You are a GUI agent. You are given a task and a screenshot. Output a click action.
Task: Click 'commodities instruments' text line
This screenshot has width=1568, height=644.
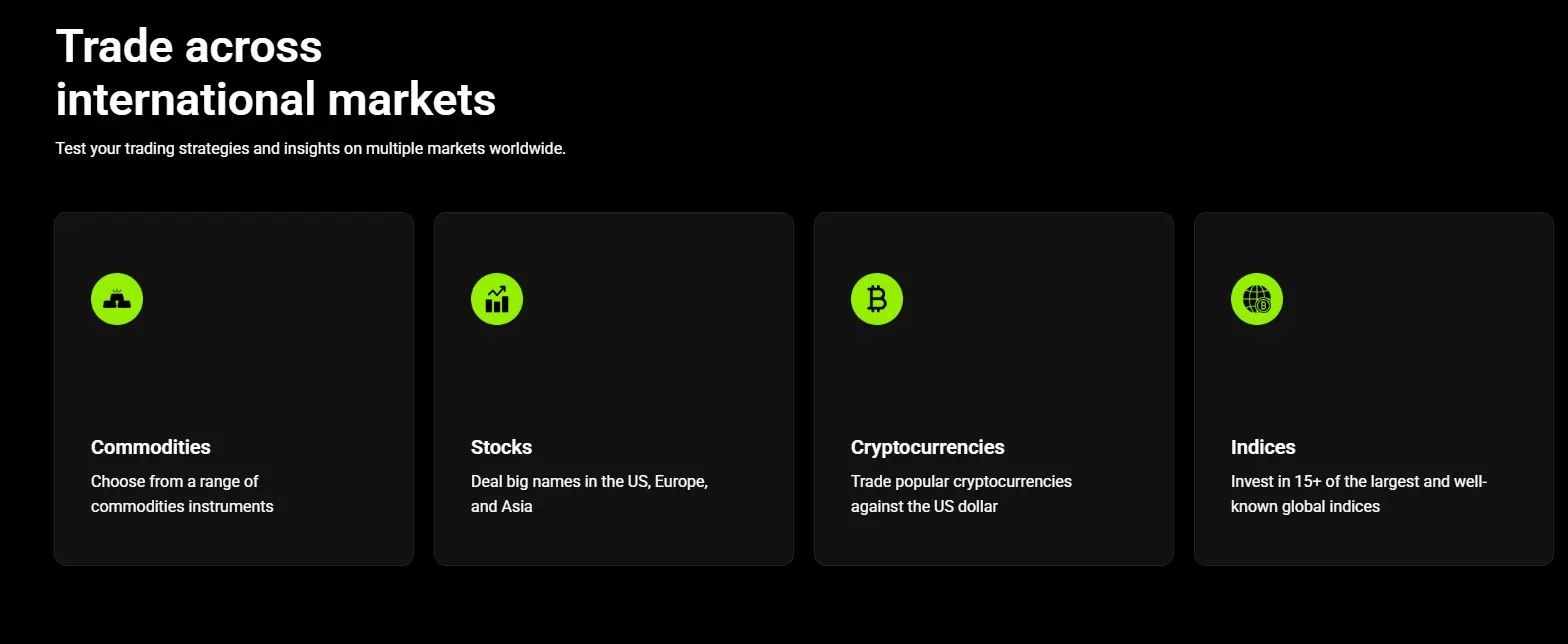[x=182, y=506]
